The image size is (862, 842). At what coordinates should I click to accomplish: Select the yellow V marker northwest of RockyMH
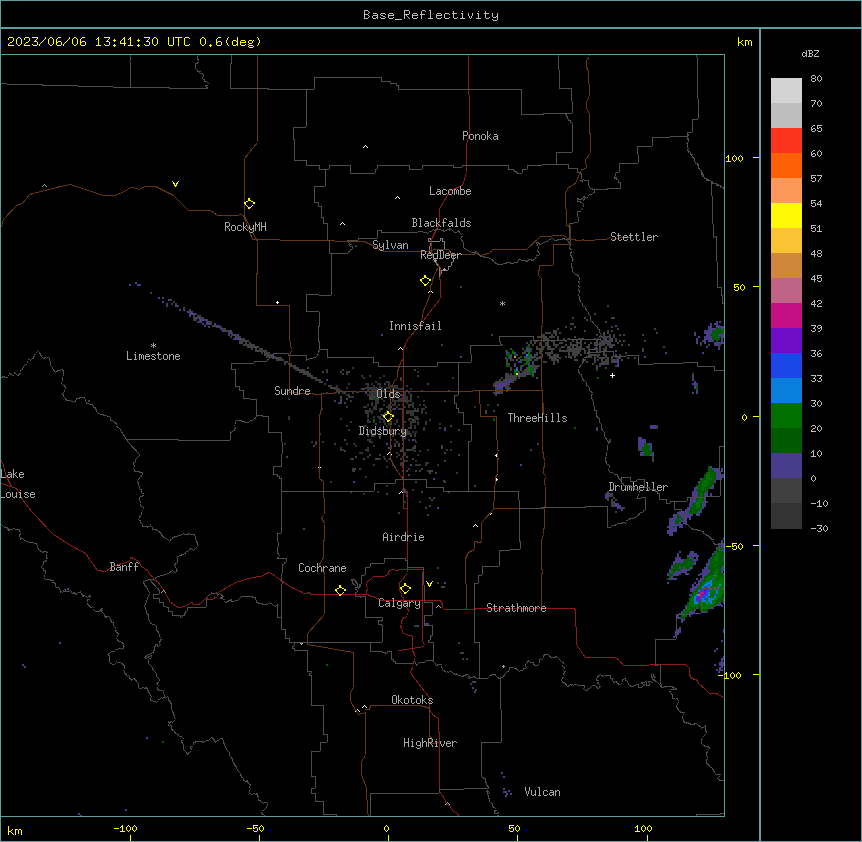click(x=175, y=184)
